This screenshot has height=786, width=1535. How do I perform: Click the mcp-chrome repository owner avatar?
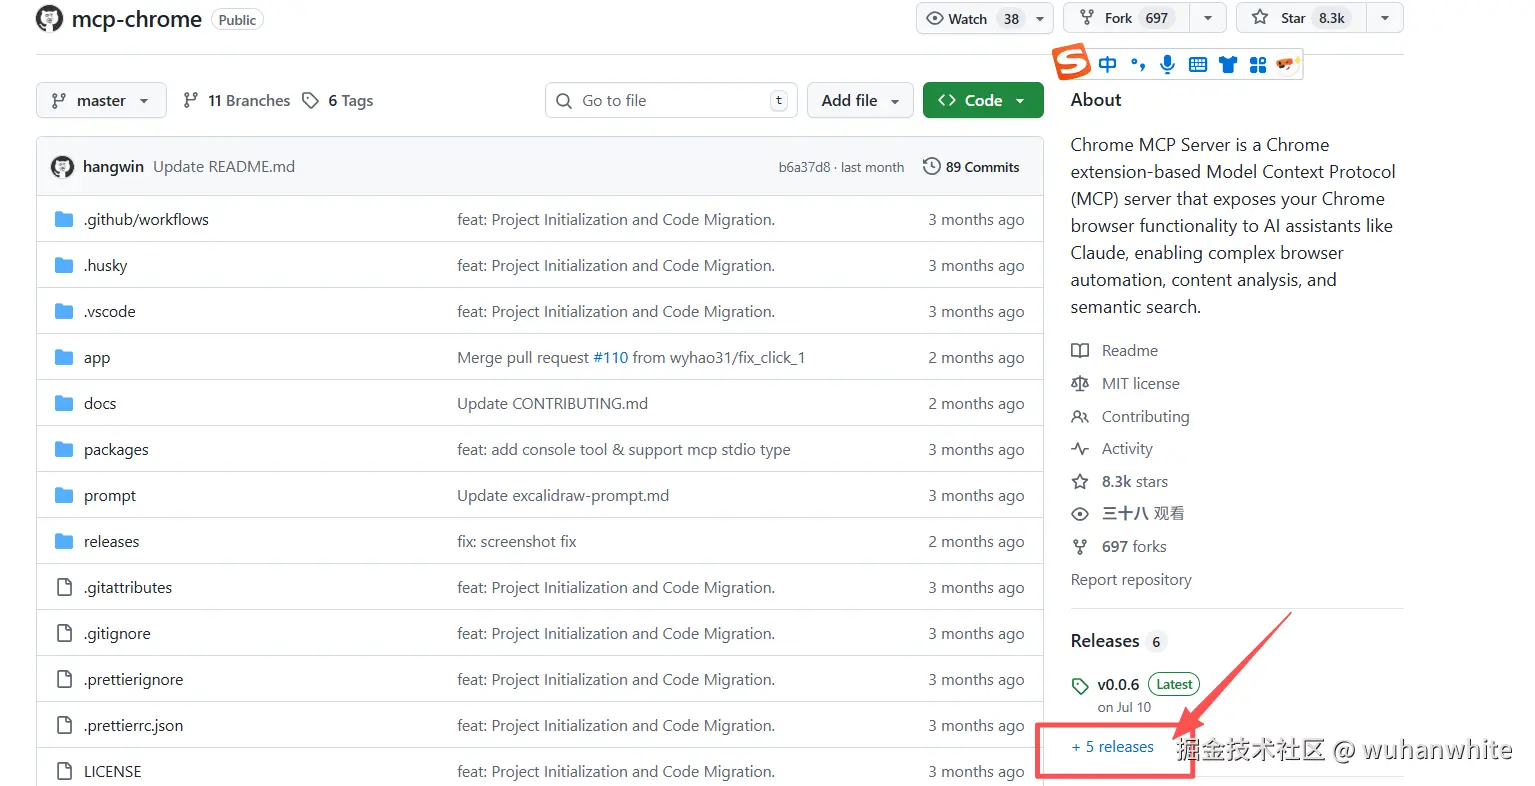pos(49,18)
